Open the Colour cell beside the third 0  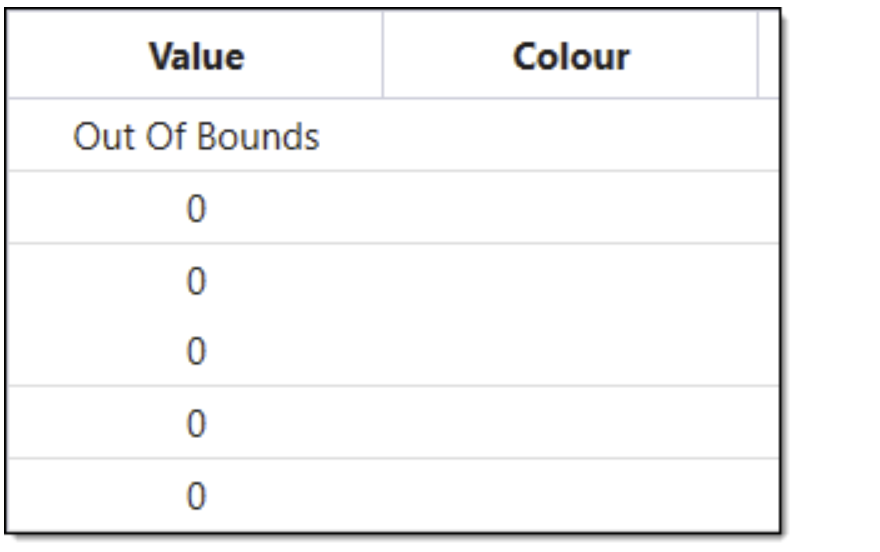(x=570, y=352)
